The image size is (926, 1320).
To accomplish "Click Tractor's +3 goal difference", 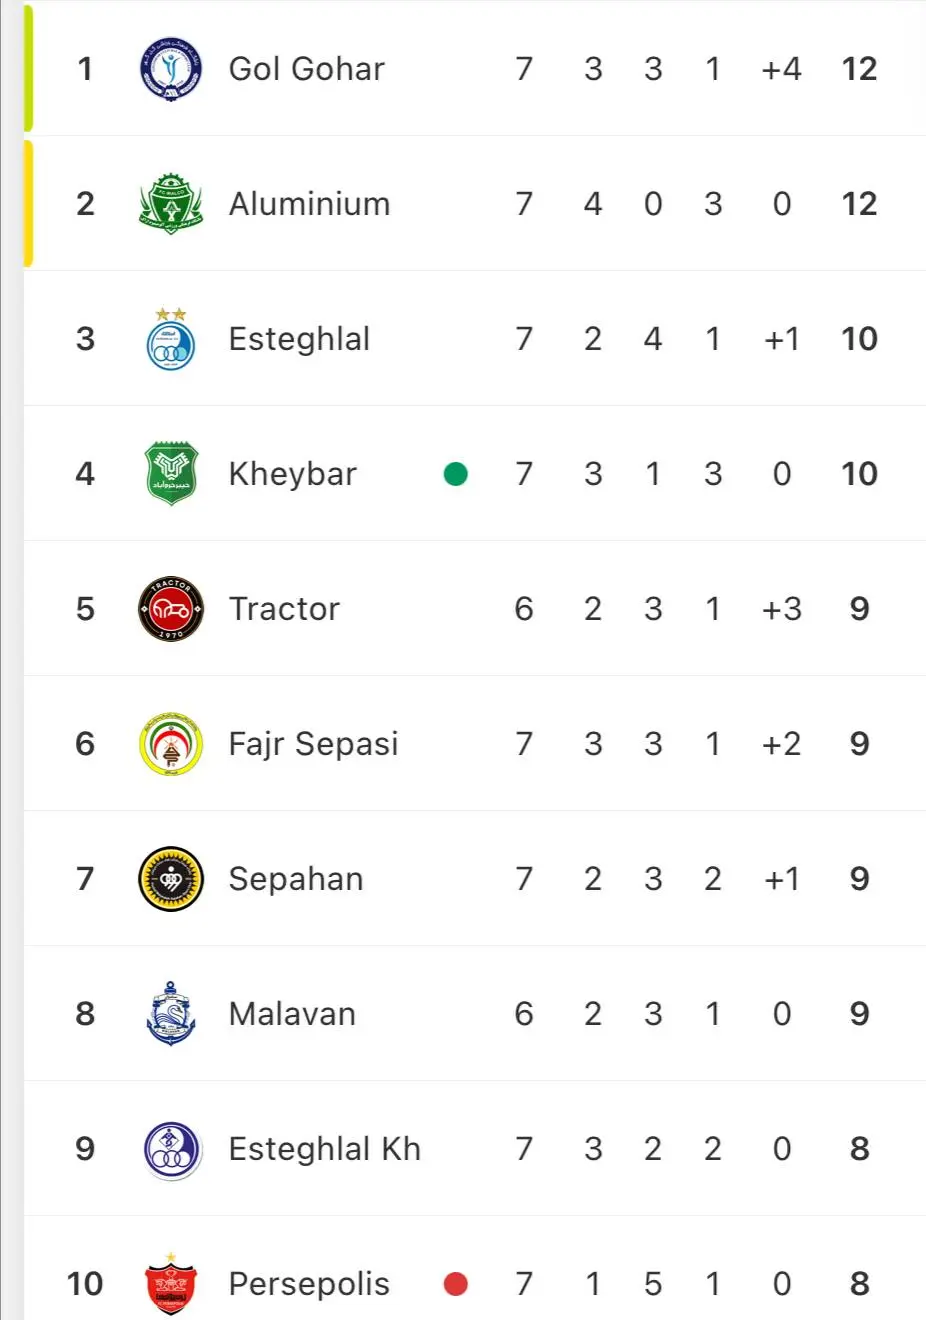I will point(781,609).
